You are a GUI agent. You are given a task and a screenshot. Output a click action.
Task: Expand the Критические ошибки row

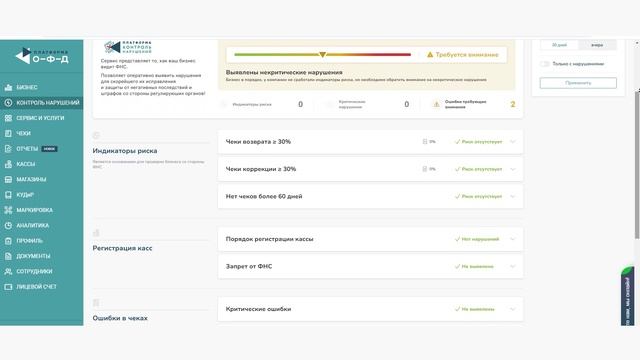tap(513, 309)
